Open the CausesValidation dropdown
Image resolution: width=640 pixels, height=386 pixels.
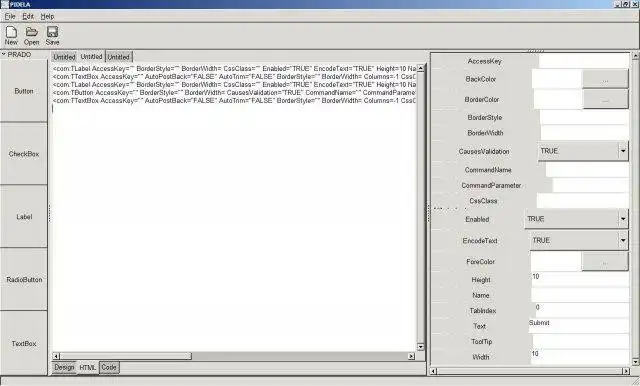coord(623,151)
